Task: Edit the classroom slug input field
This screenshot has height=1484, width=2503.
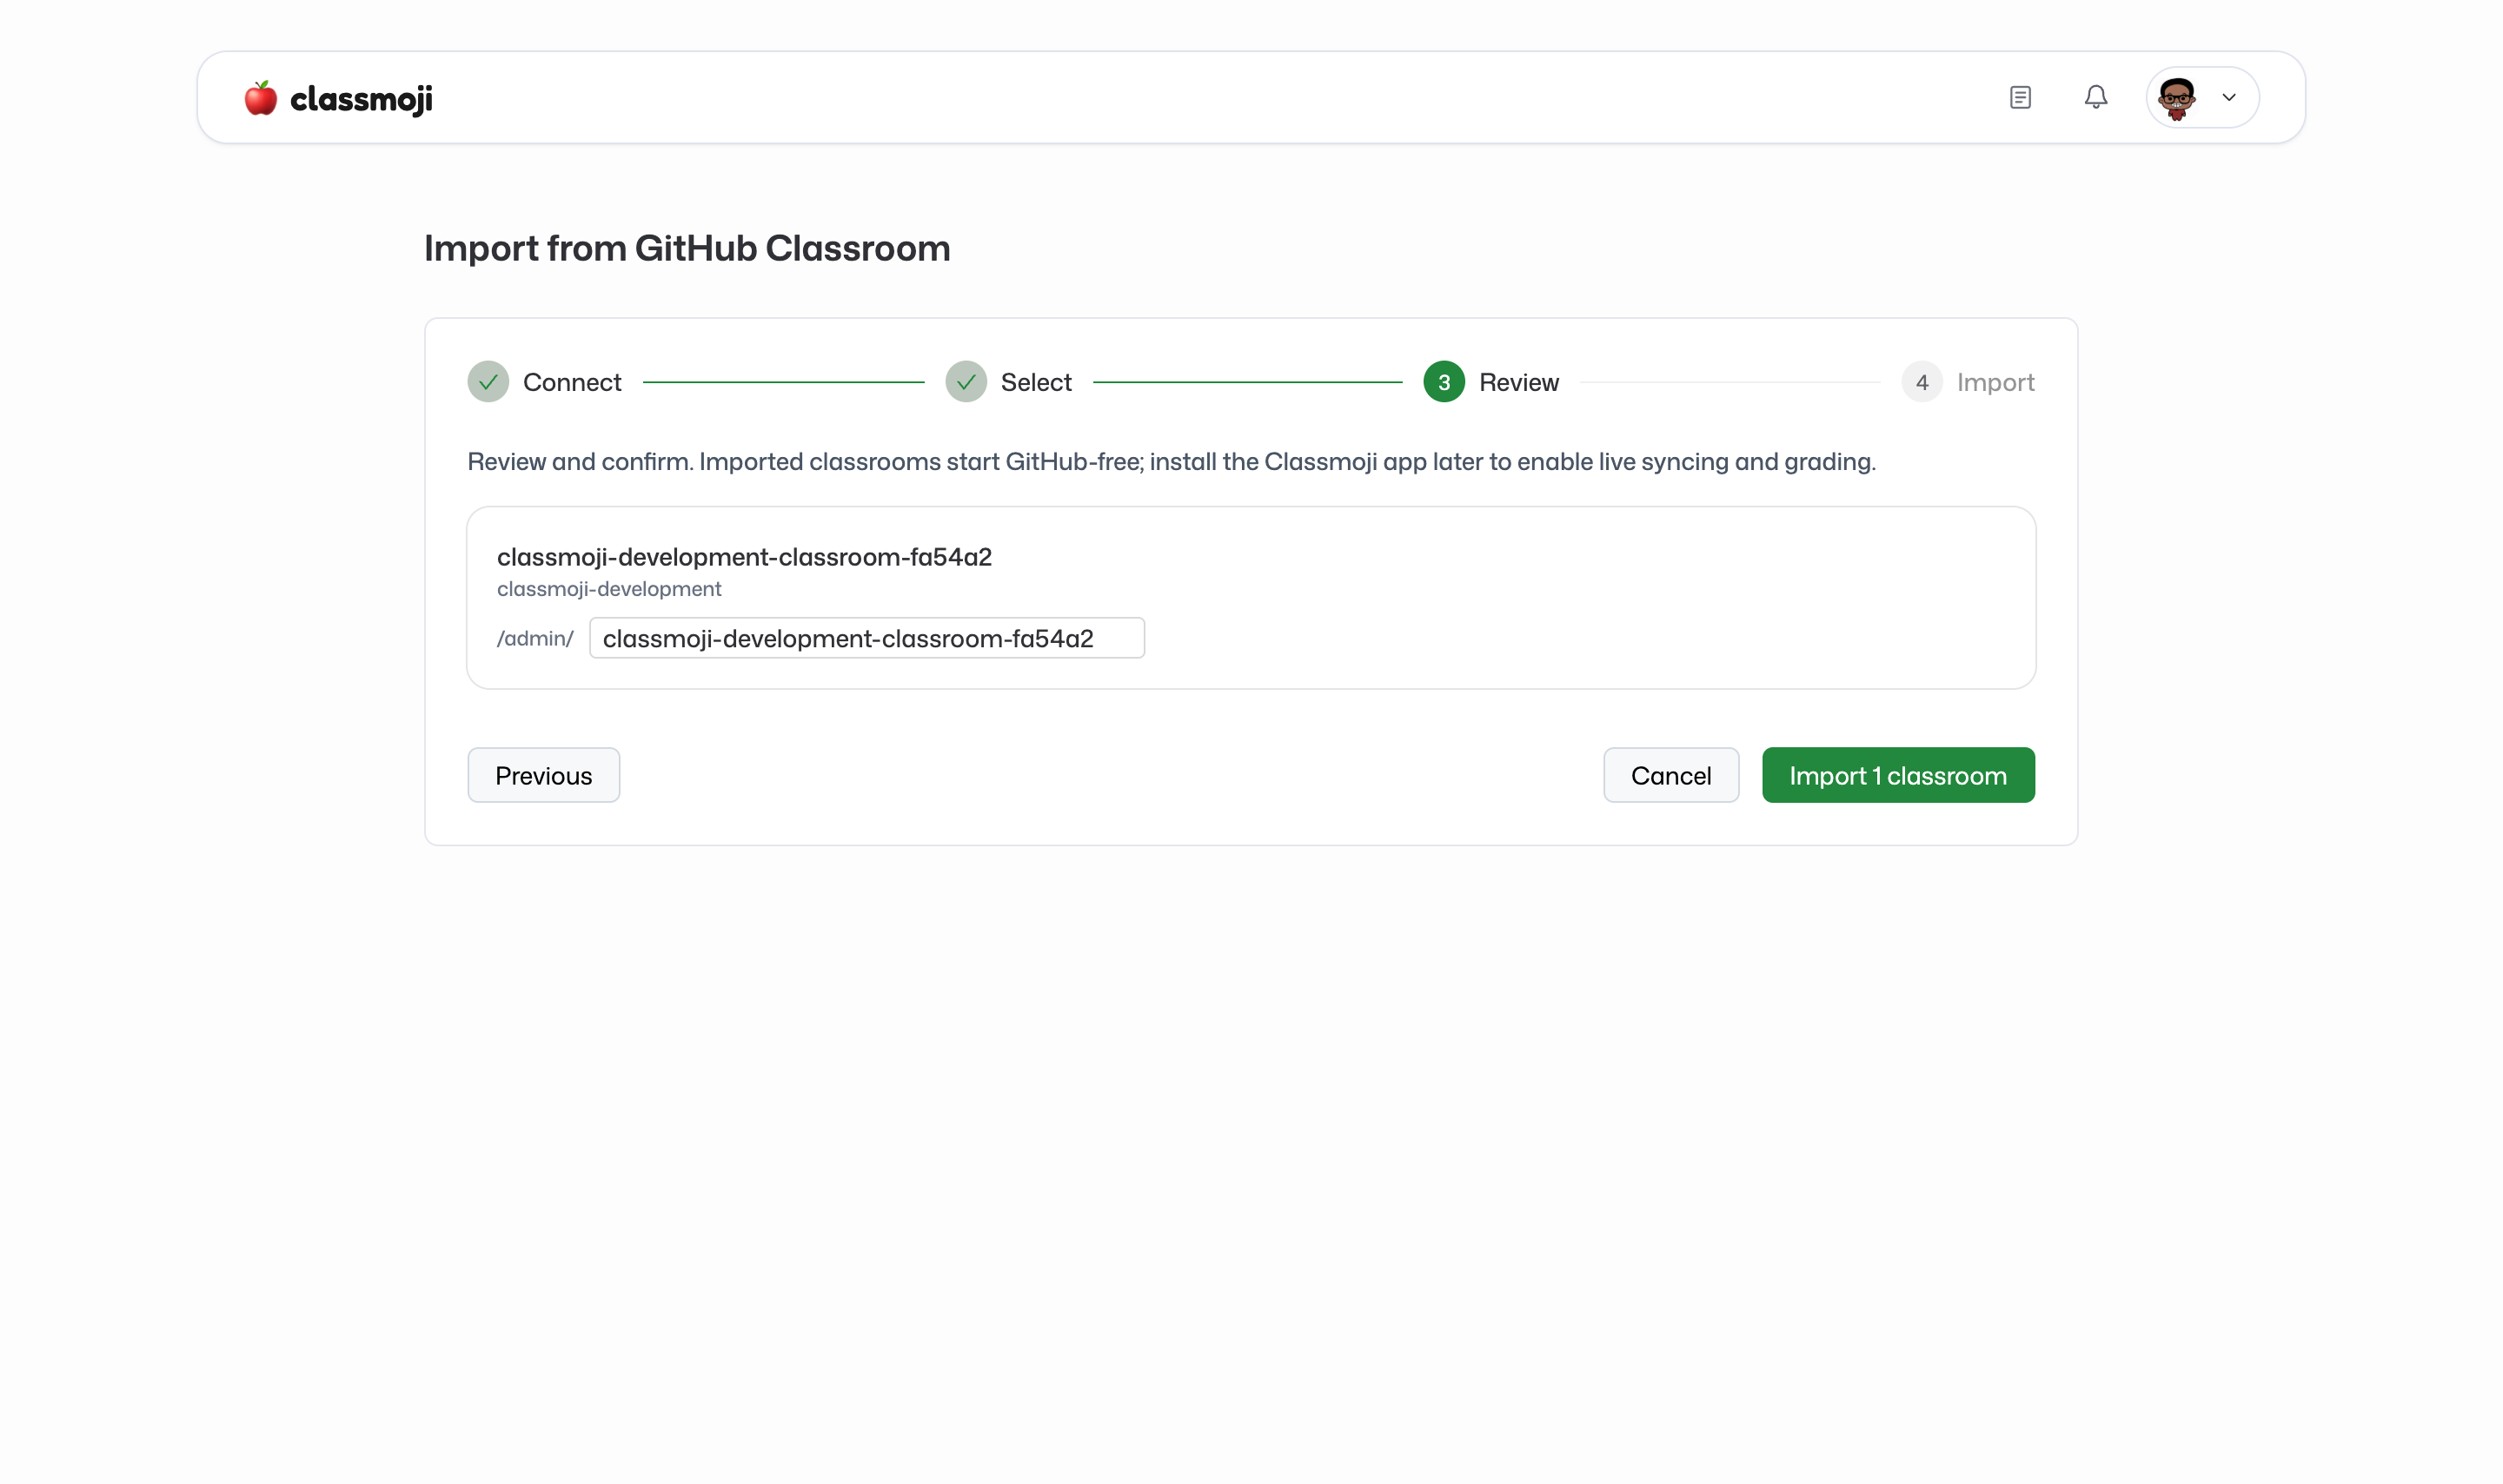Action: (x=867, y=638)
